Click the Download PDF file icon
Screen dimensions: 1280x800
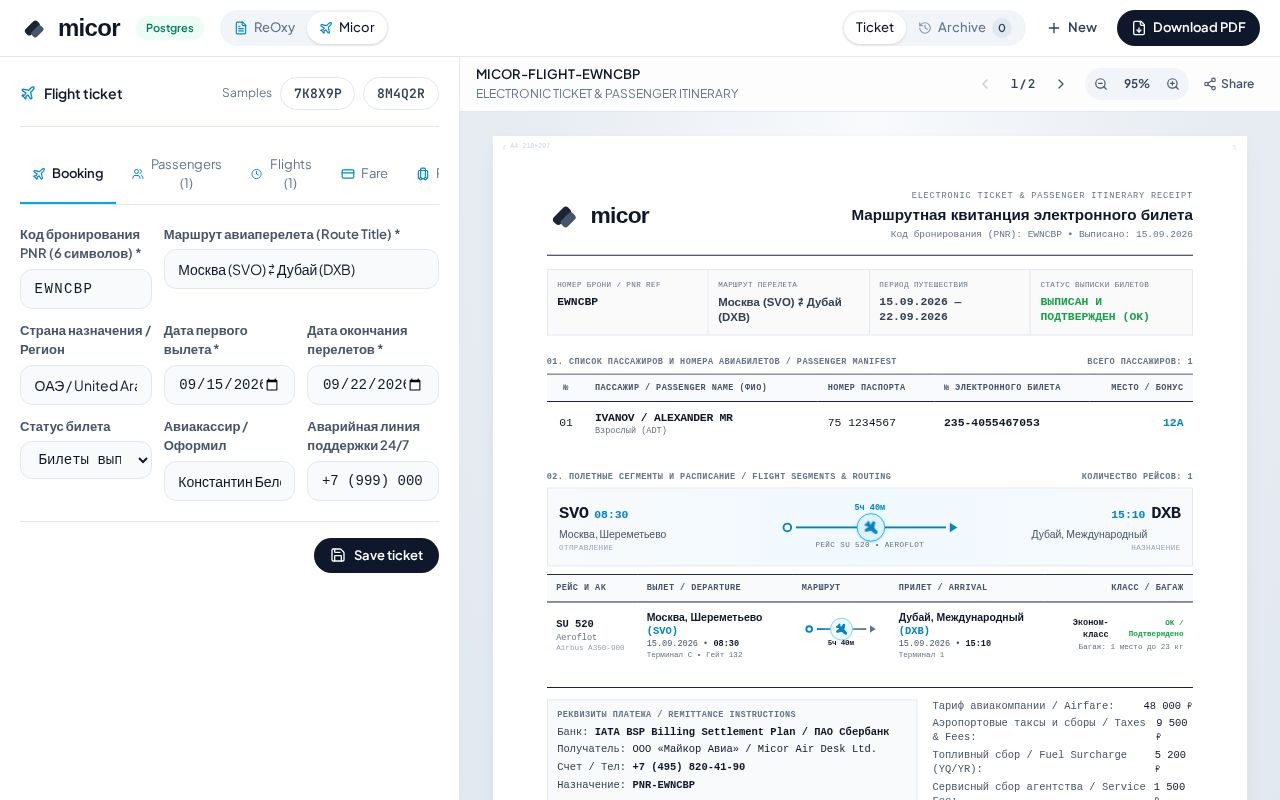(x=1139, y=28)
